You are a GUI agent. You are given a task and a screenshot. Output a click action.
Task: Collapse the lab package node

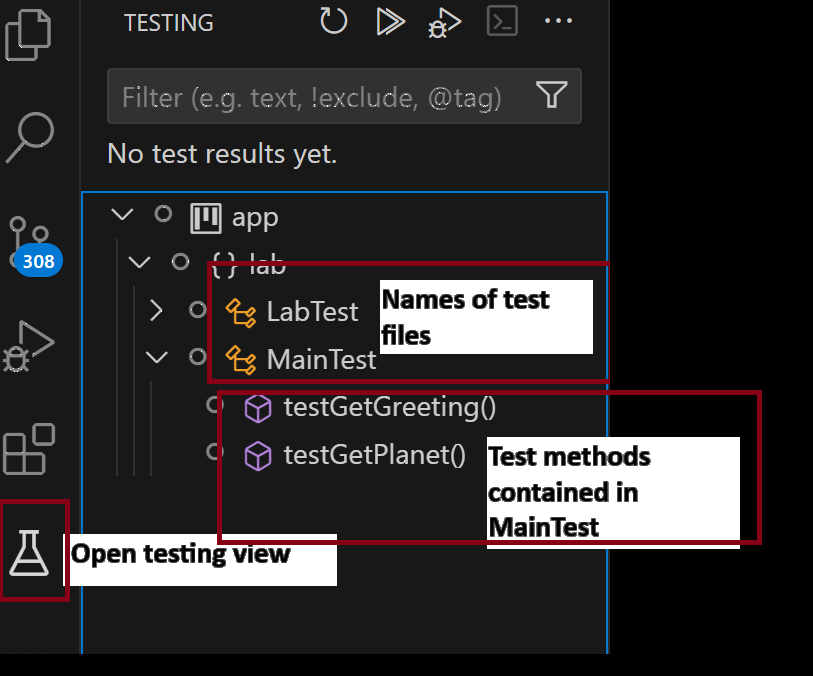click(140, 263)
